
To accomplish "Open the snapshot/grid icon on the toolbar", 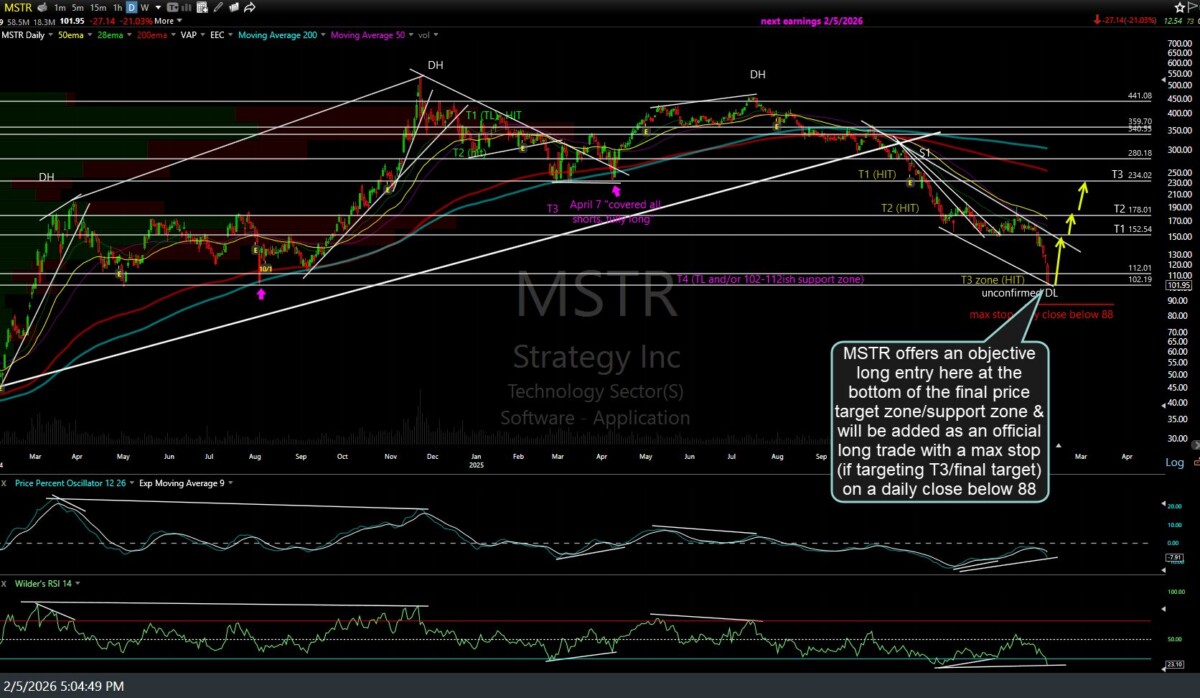I will 200,8.
